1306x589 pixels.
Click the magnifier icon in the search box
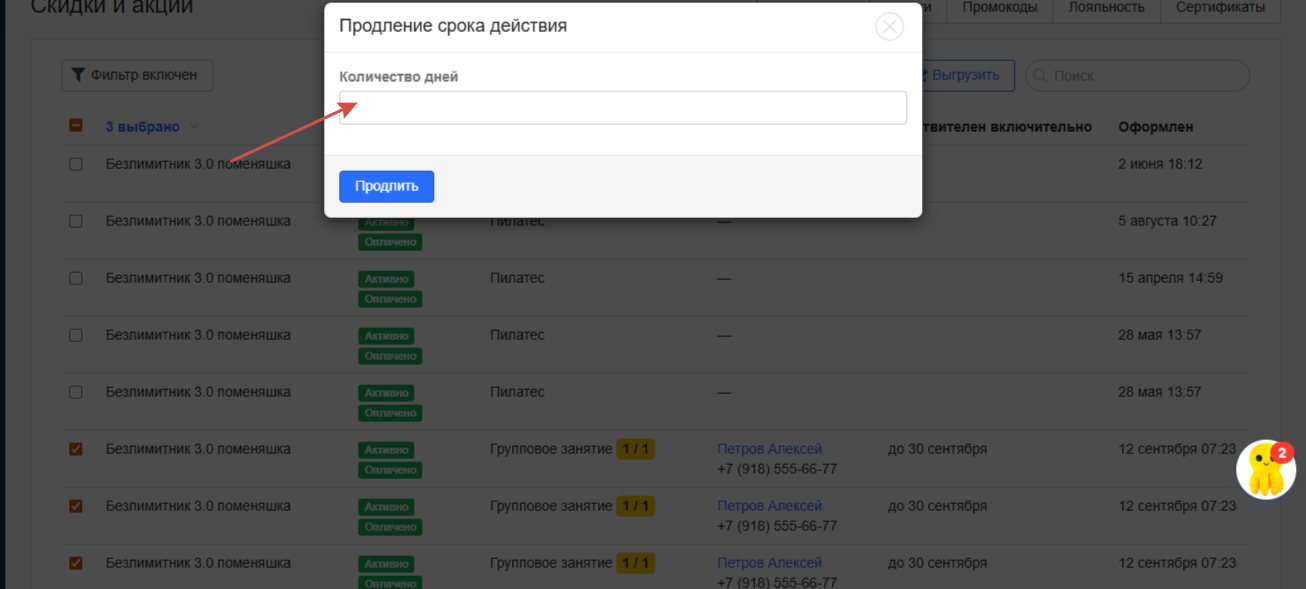(x=1040, y=76)
